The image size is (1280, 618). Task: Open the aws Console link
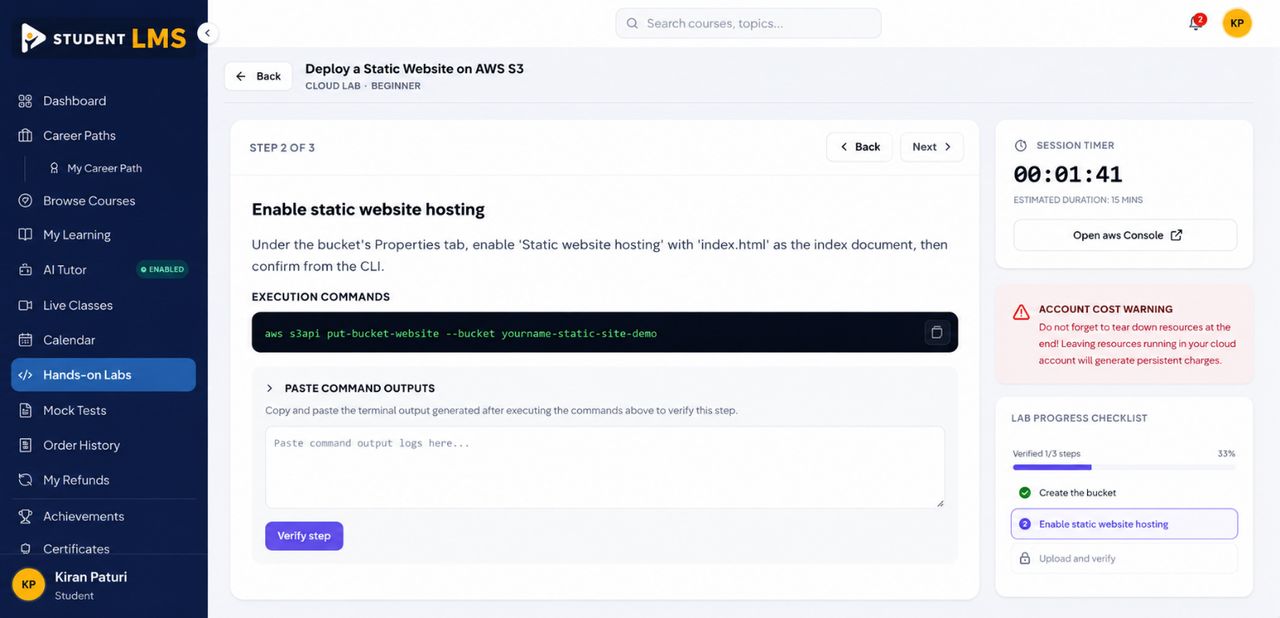[1125, 235]
